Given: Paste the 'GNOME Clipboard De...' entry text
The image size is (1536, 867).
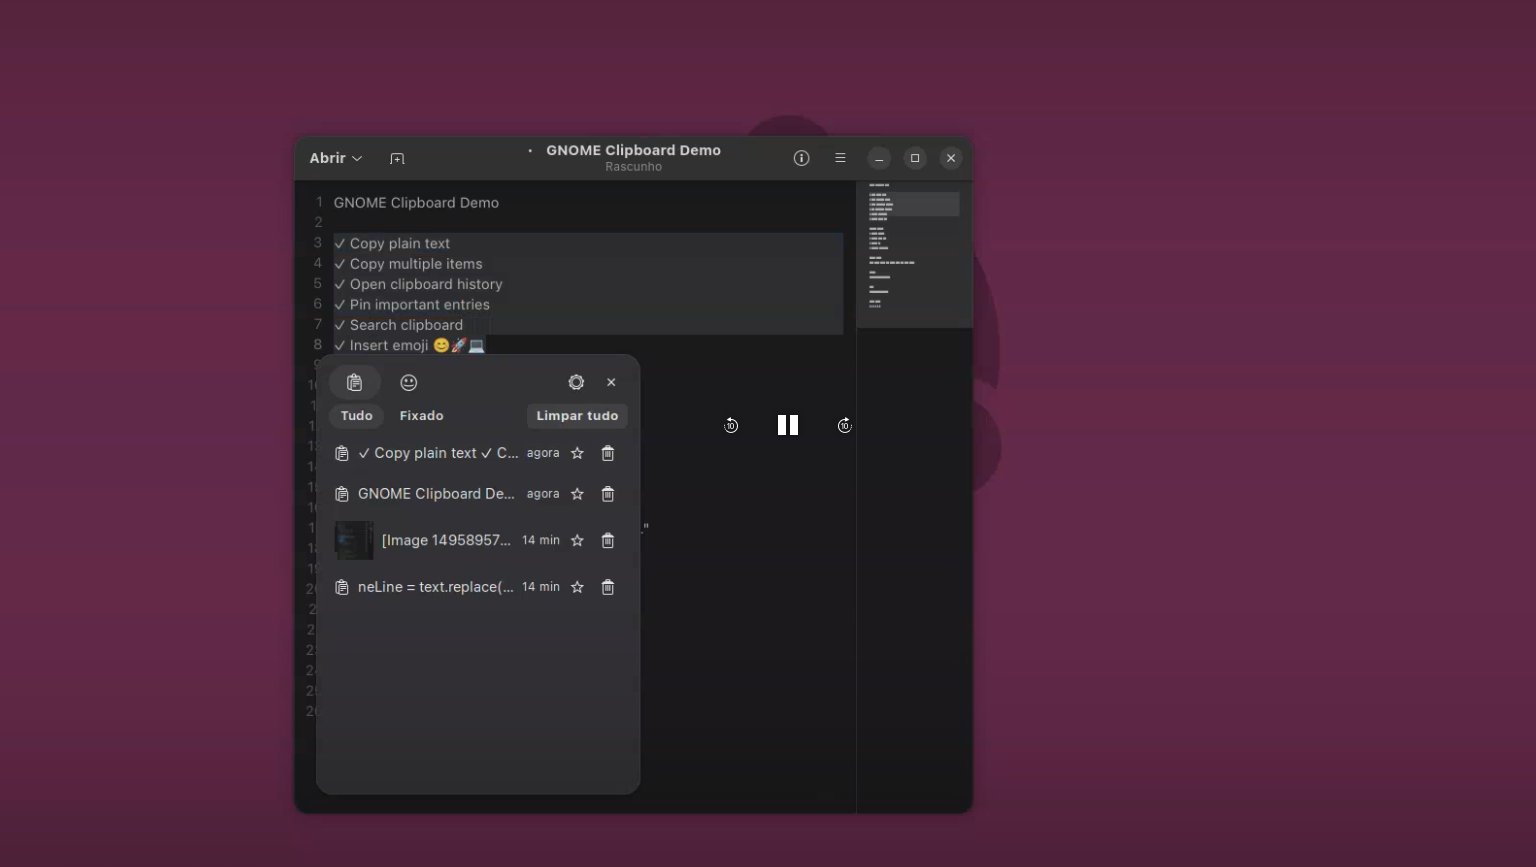Looking at the screenshot, I should (x=436, y=494).
